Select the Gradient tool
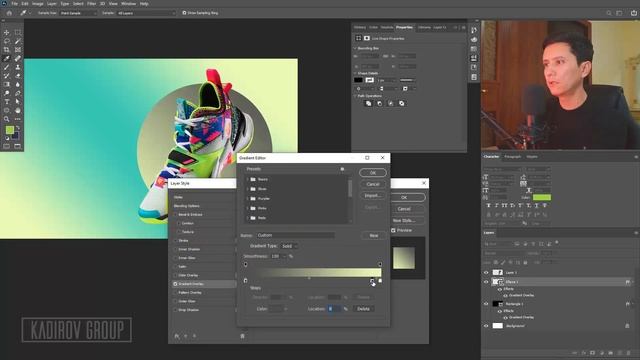This screenshot has height=360, width=640. coord(7,84)
